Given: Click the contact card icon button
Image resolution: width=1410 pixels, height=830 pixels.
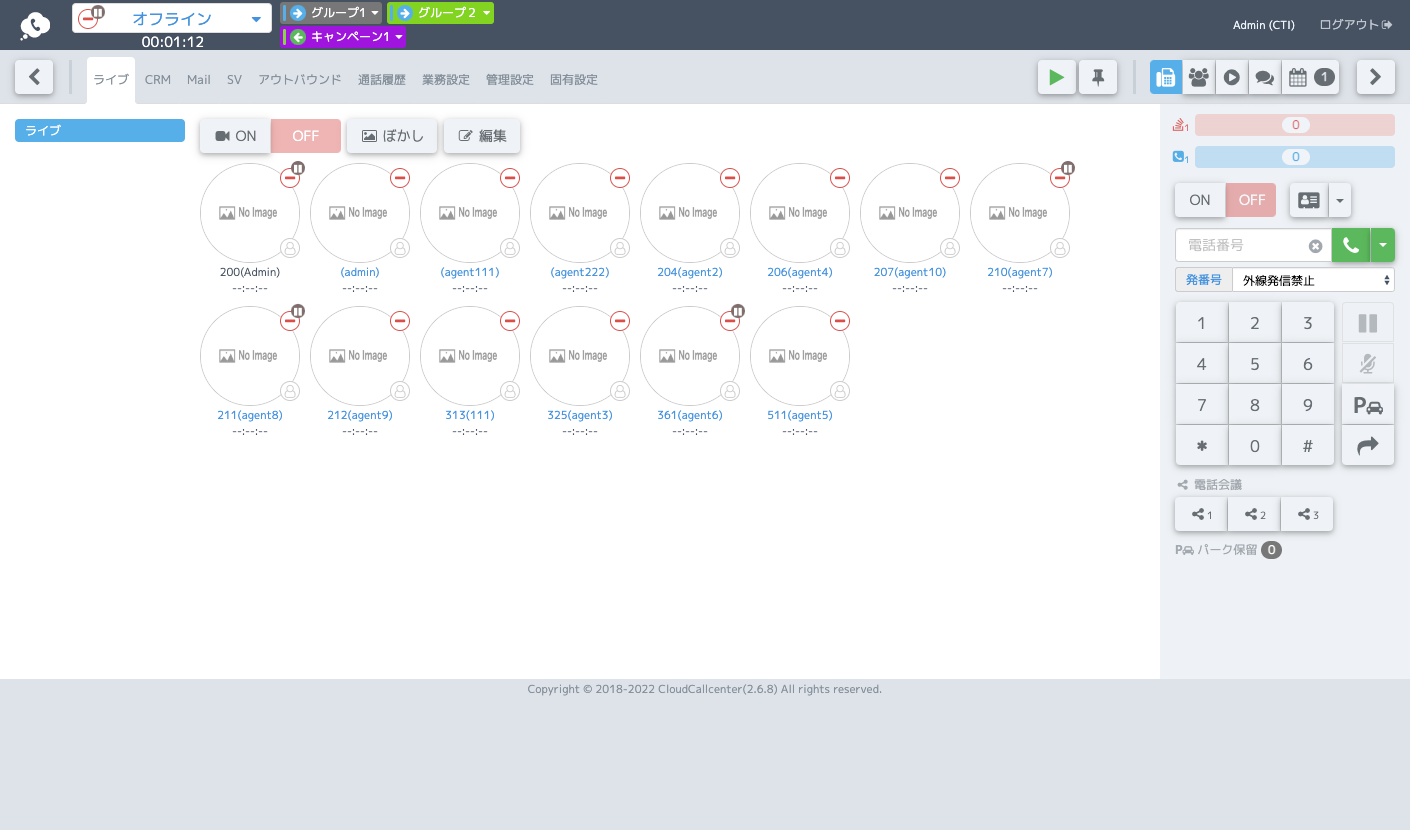Looking at the screenshot, I should pyautogui.click(x=1308, y=200).
